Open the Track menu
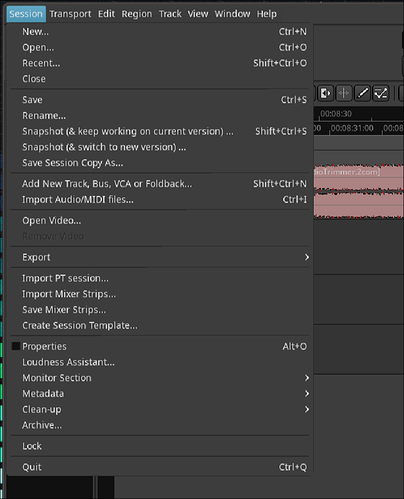This screenshot has height=499, width=404. click(x=170, y=14)
